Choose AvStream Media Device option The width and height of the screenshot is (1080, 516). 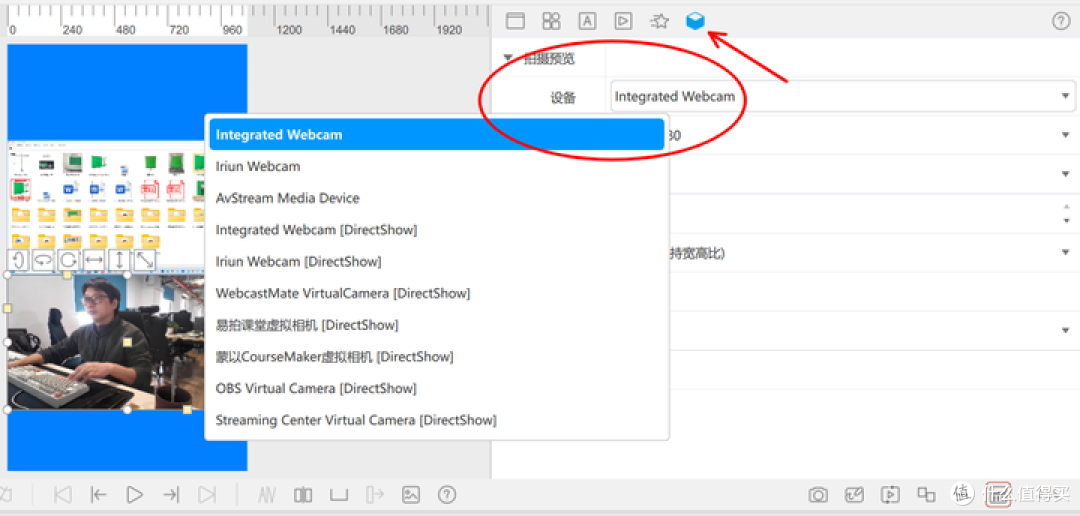click(437, 198)
